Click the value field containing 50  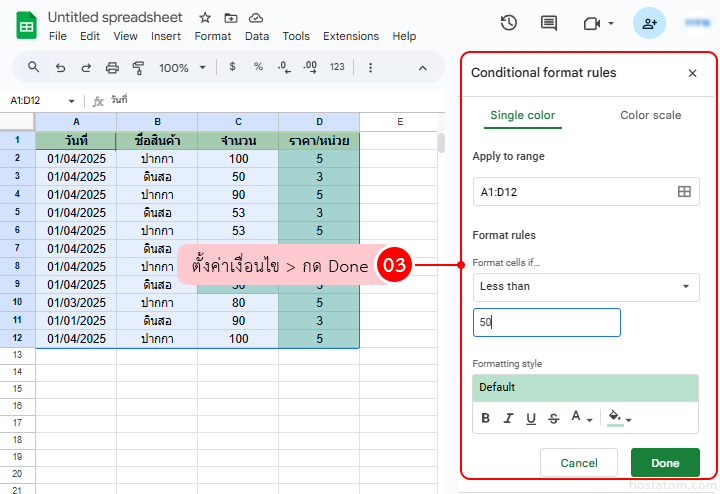click(546, 322)
